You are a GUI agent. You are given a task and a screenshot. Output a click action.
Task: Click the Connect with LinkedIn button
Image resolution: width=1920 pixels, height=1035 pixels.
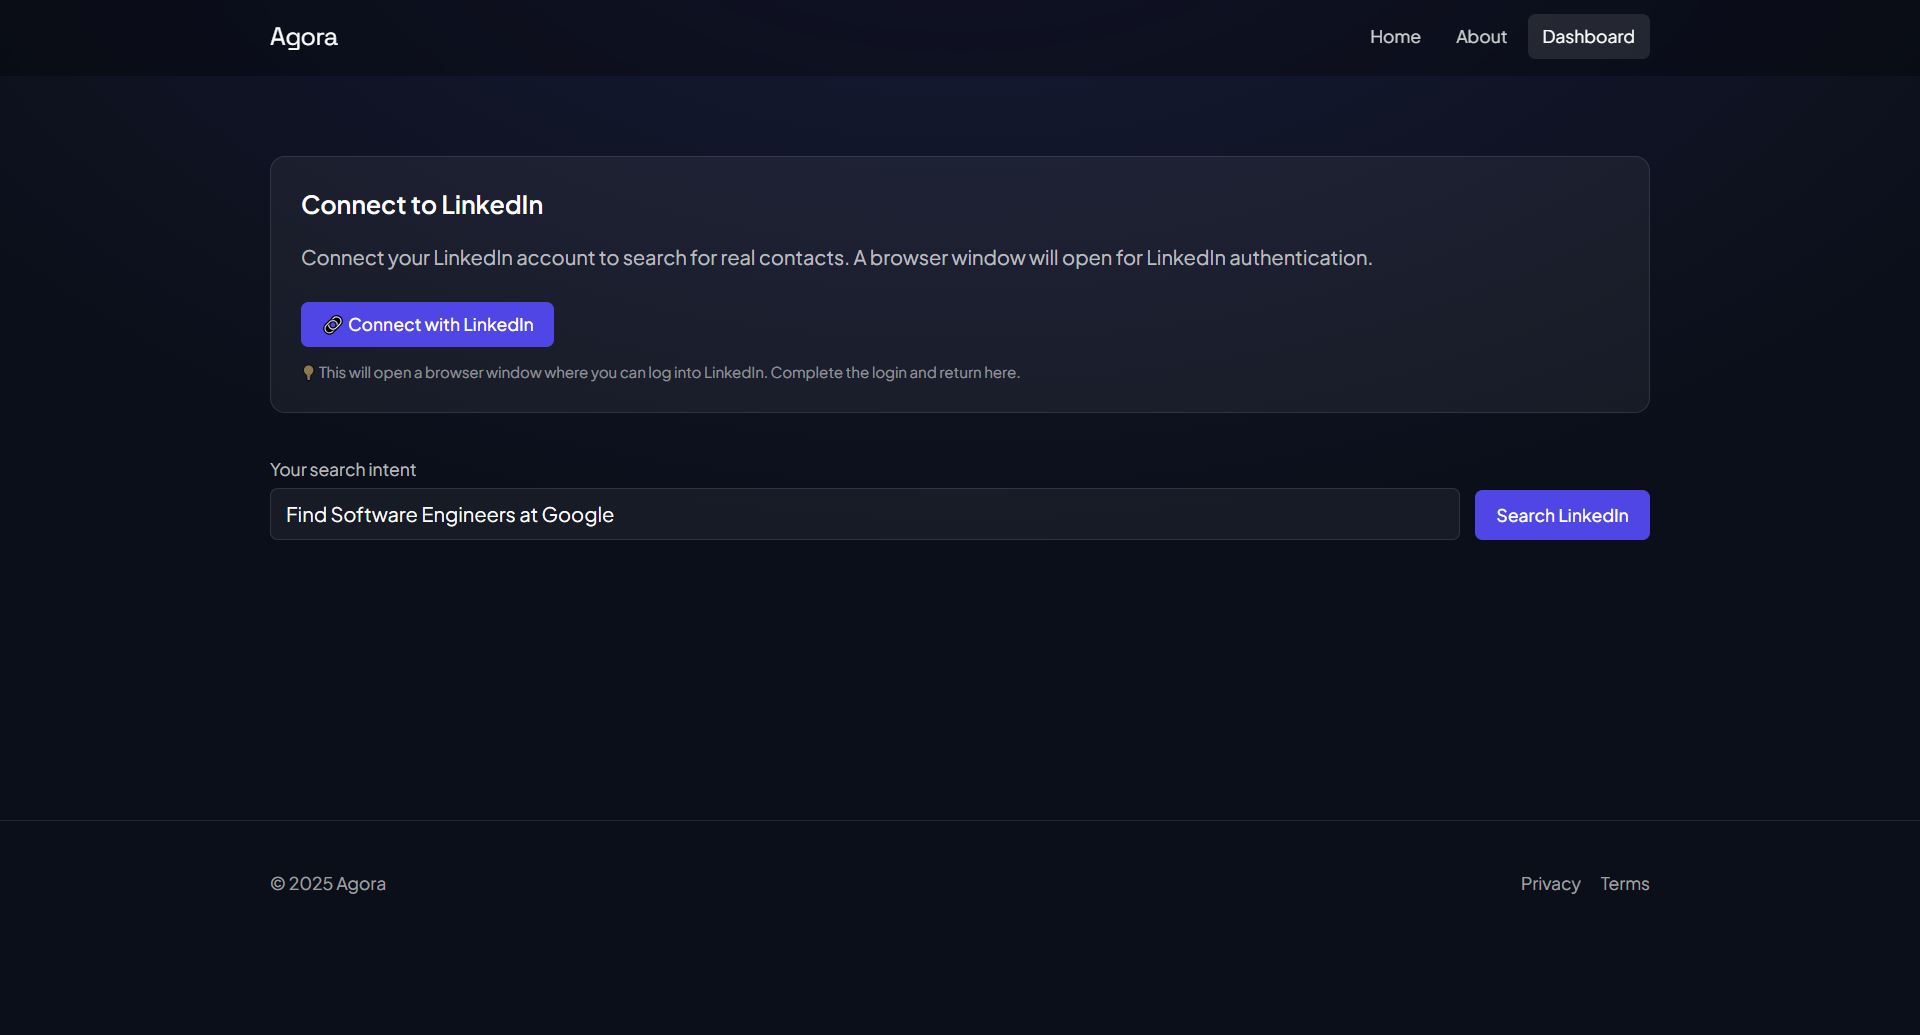coord(427,325)
